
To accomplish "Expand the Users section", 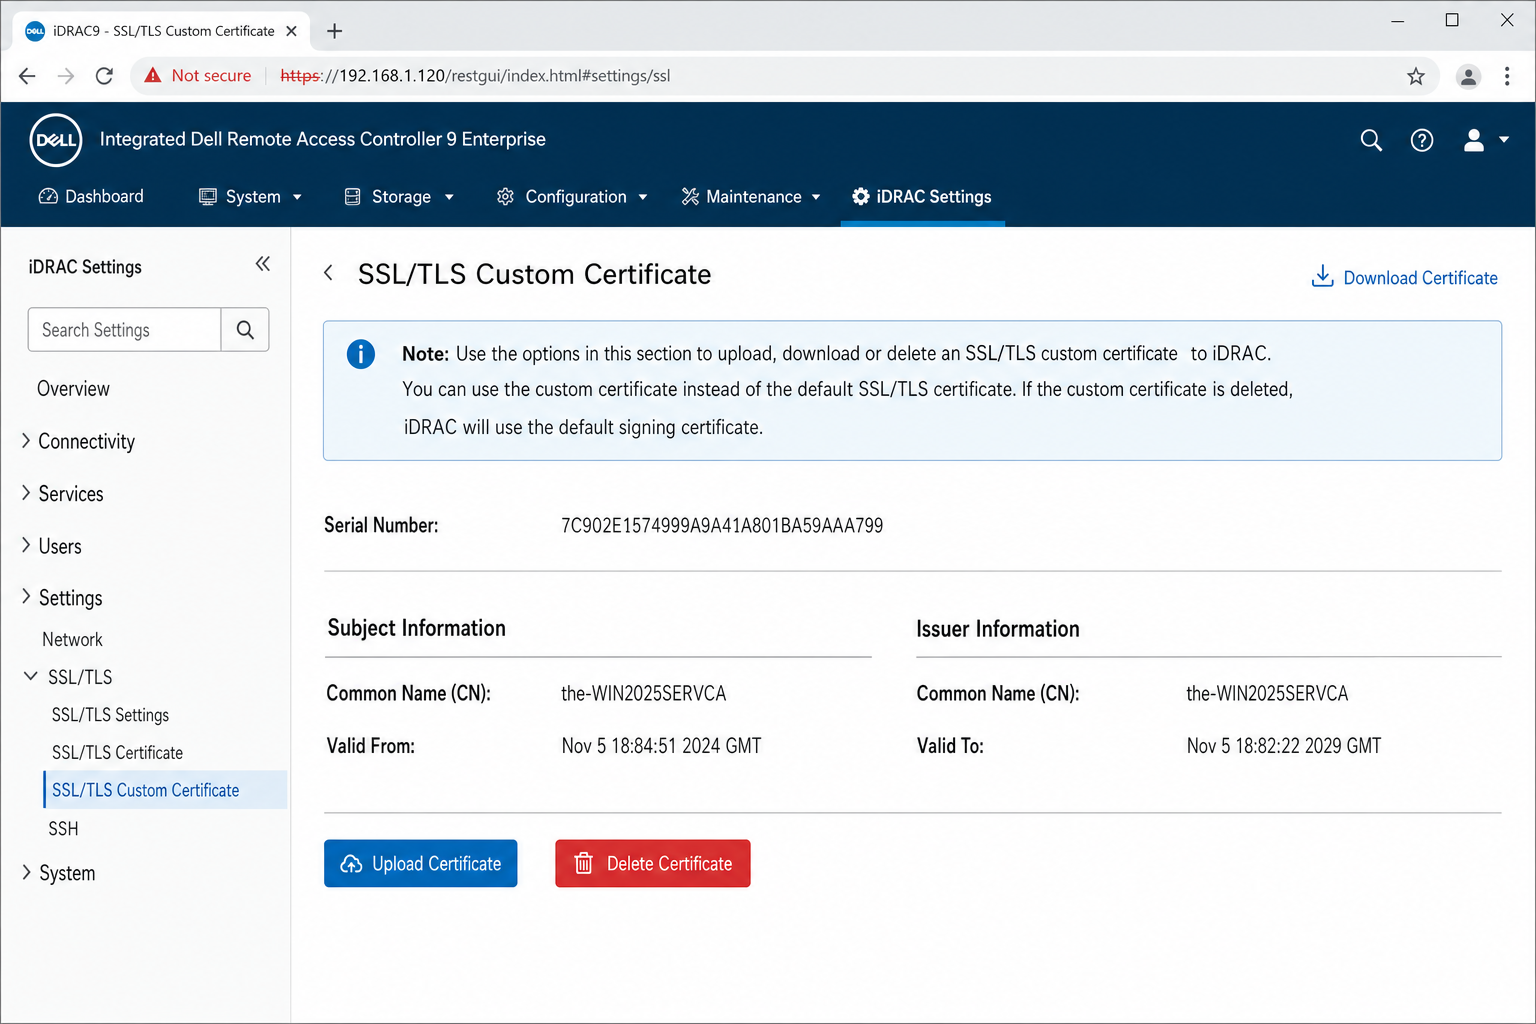I will coord(51,547).
